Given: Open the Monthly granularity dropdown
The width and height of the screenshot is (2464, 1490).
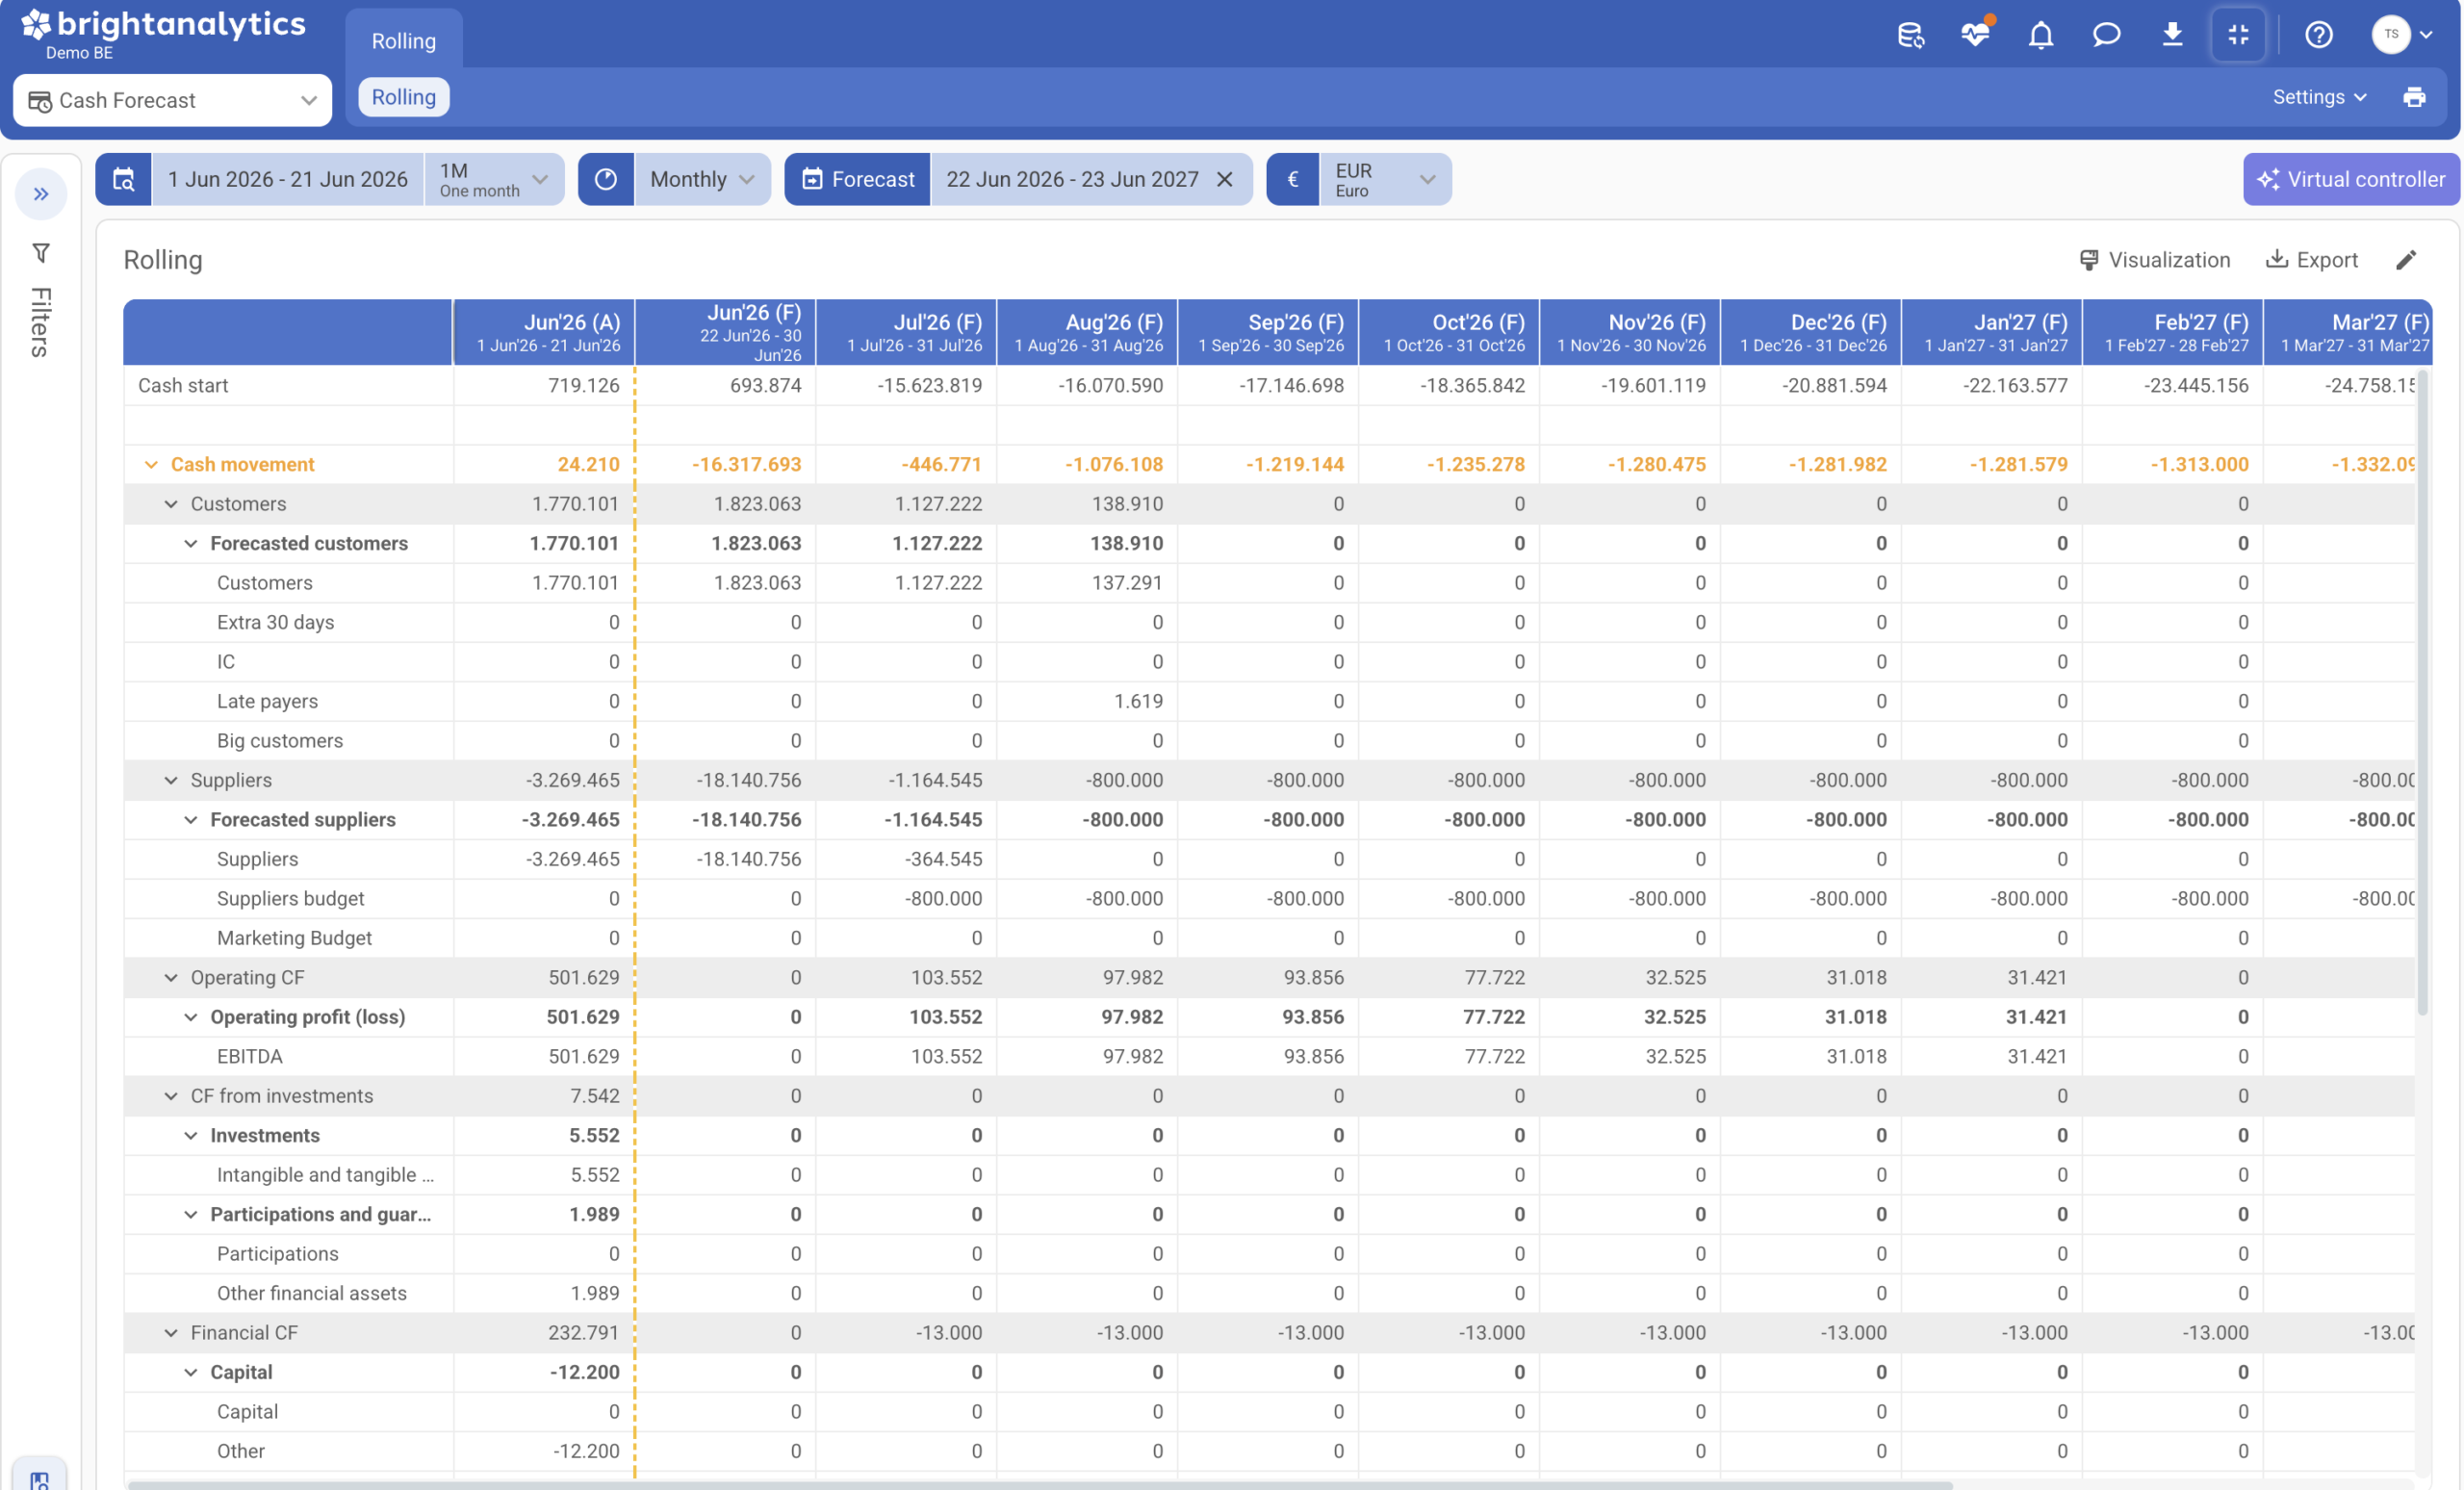Looking at the screenshot, I should (x=702, y=179).
